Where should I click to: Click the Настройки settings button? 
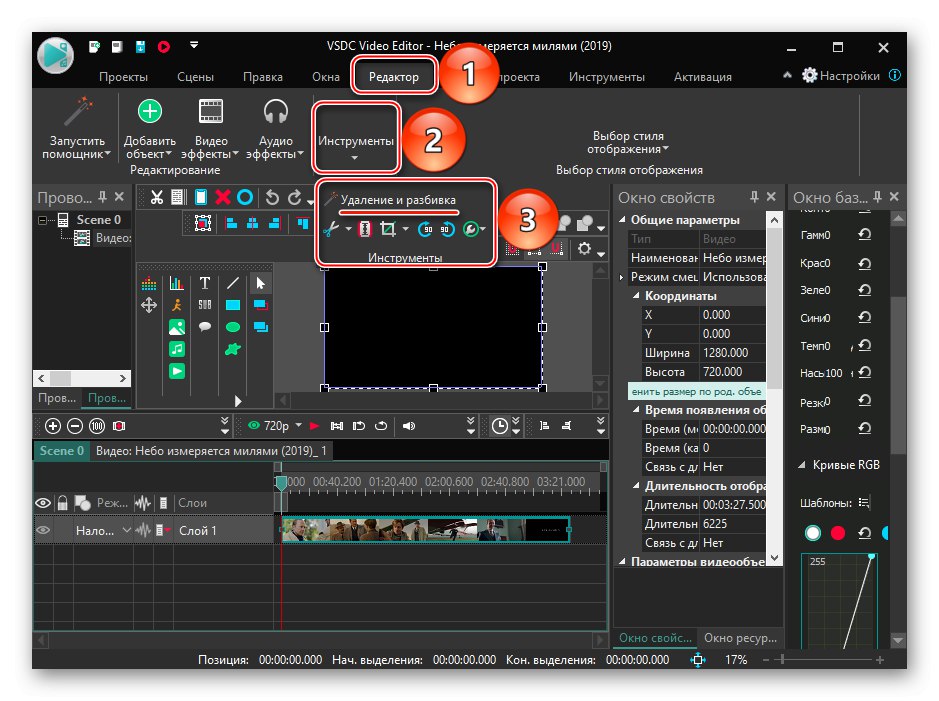[x=840, y=76]
